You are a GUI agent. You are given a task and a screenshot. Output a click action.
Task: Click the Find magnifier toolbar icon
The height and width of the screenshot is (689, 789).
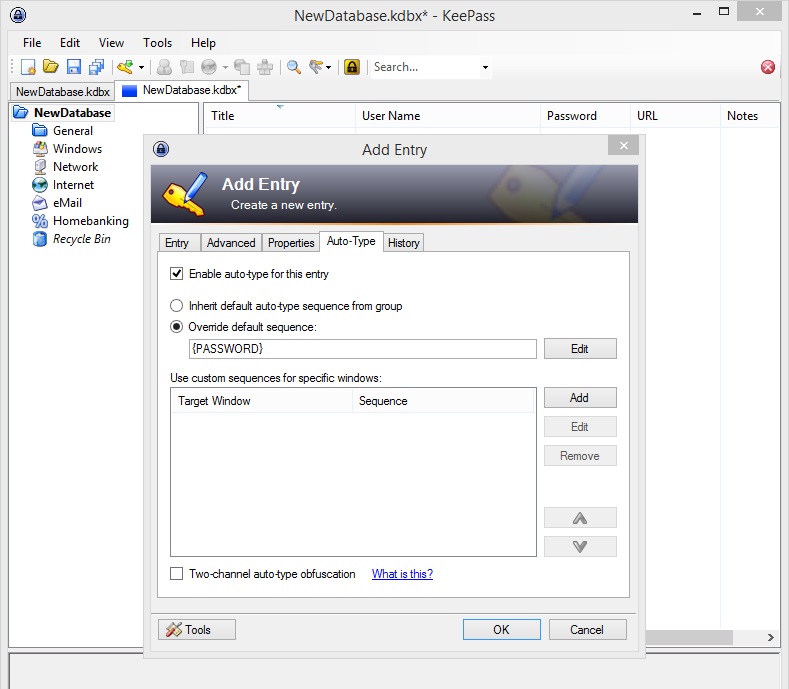294,67
